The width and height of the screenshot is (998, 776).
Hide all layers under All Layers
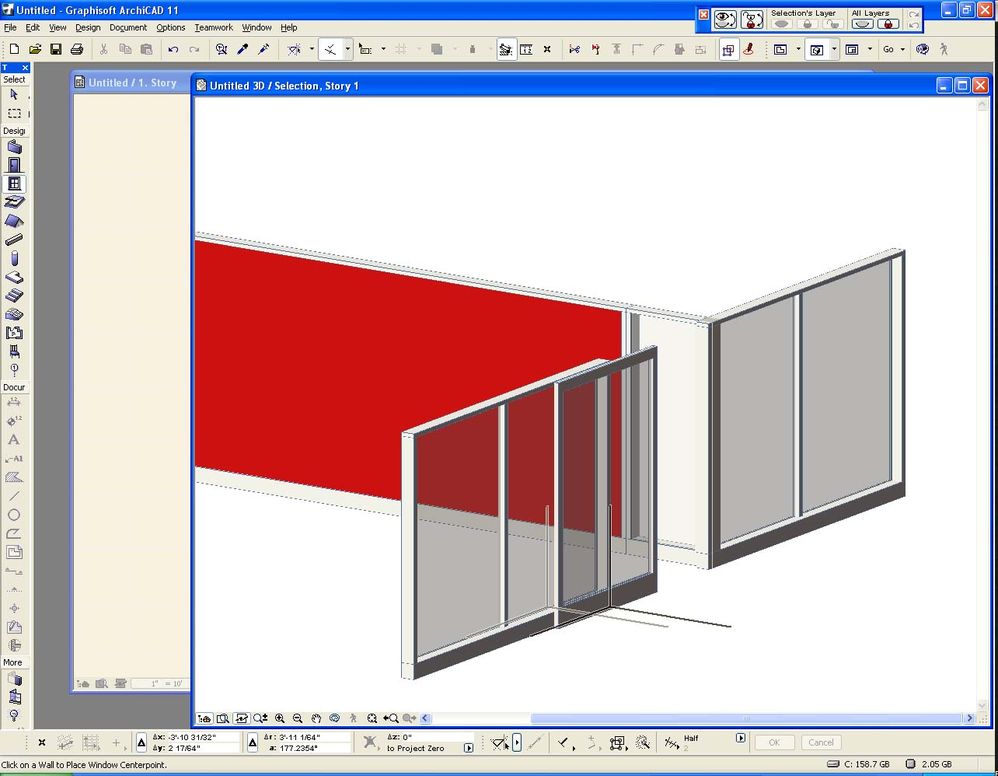tap(862, 24)
